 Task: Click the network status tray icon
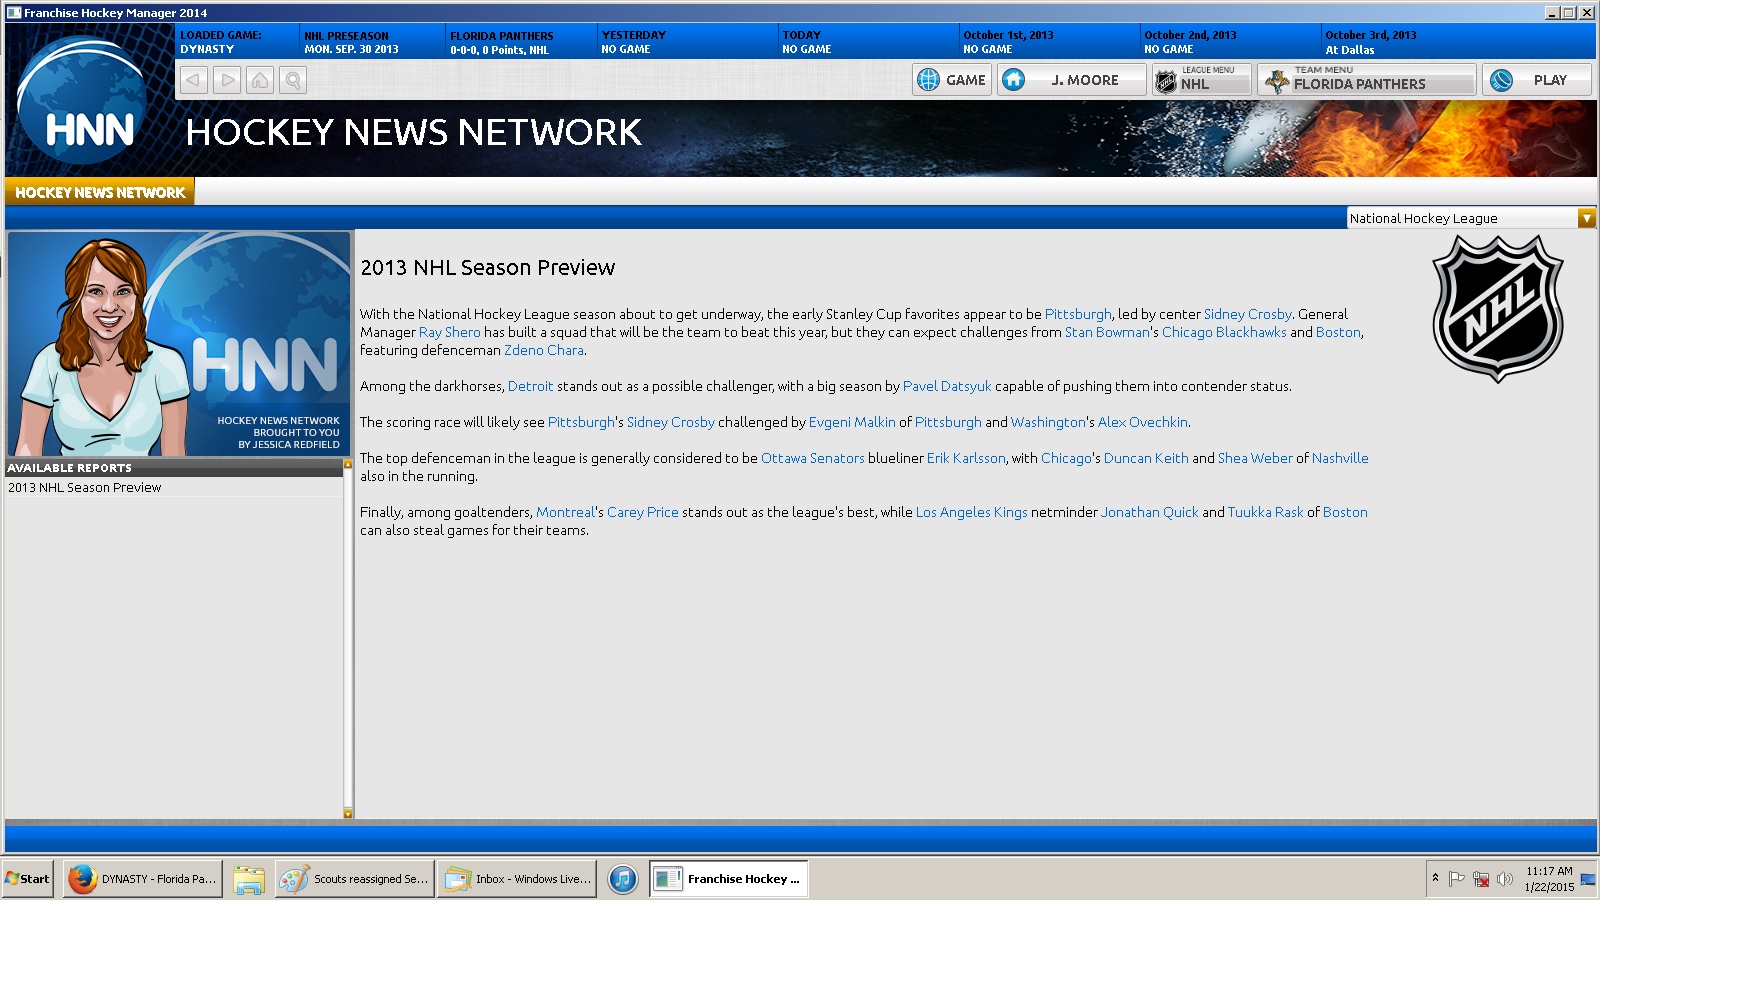[1481, 879]
